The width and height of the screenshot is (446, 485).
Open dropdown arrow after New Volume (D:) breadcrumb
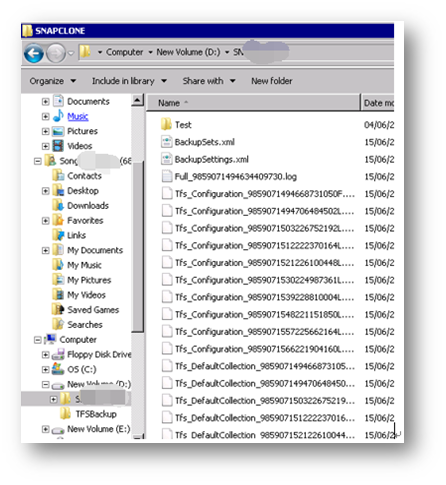pyautogui.click(x=227, y=52)
